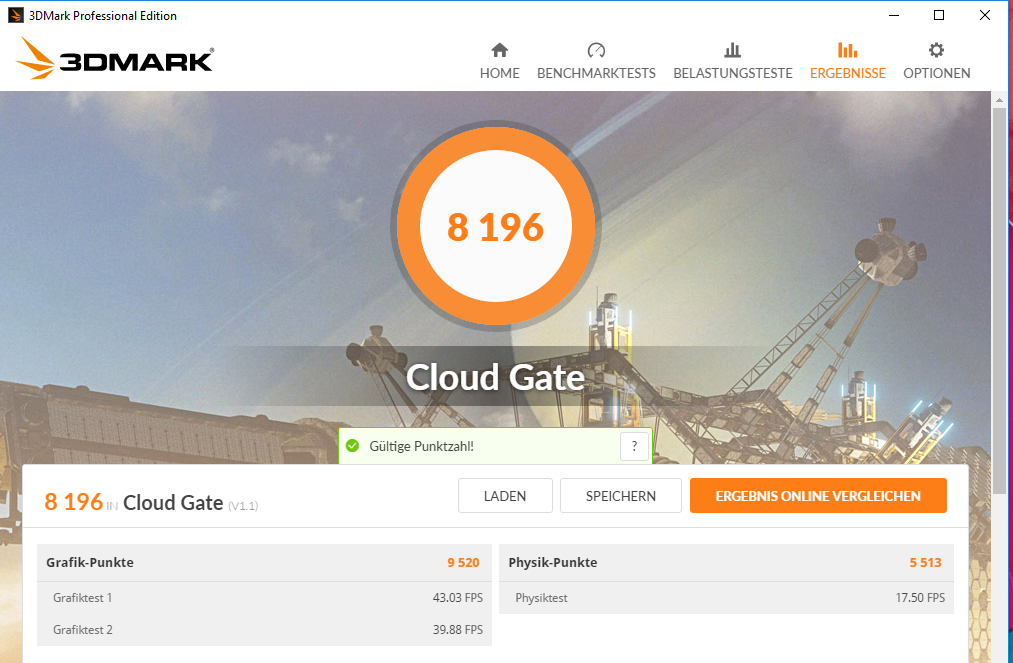Click the question mark help button
Screen dimensions: 1013x663
tap(634, 446)
